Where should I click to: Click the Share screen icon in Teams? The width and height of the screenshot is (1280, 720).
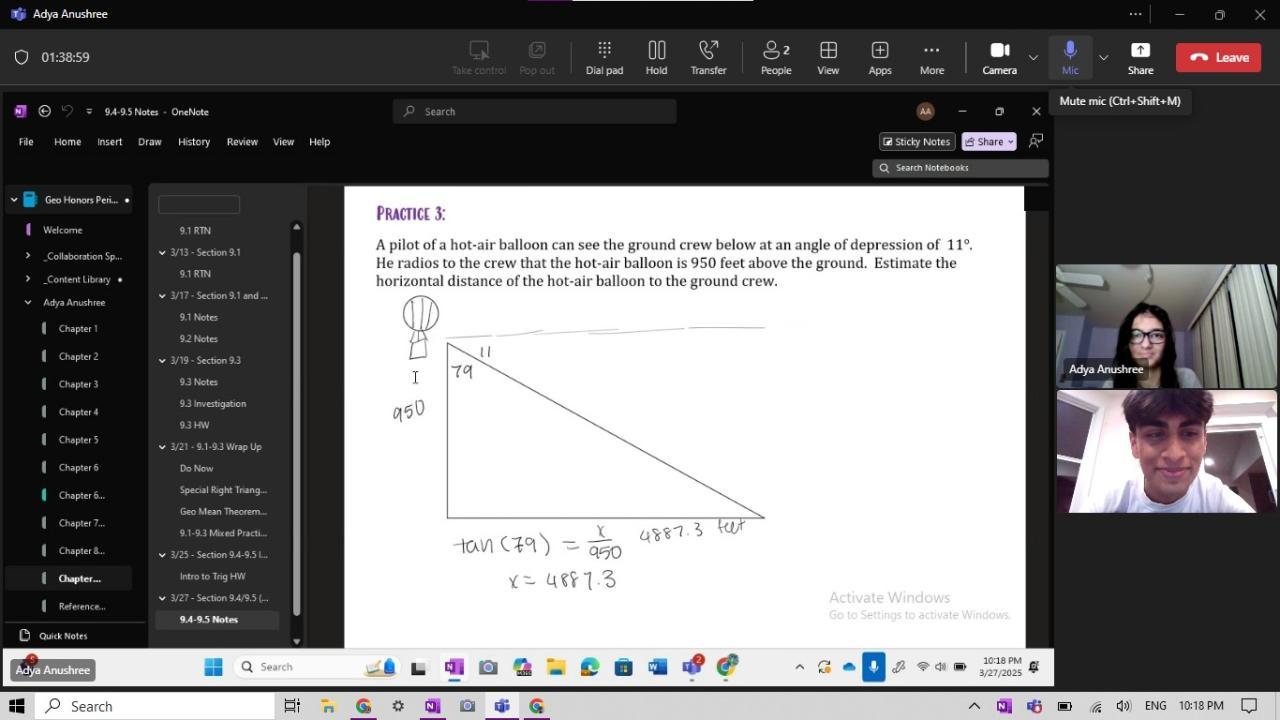[x=1140, y=58]
